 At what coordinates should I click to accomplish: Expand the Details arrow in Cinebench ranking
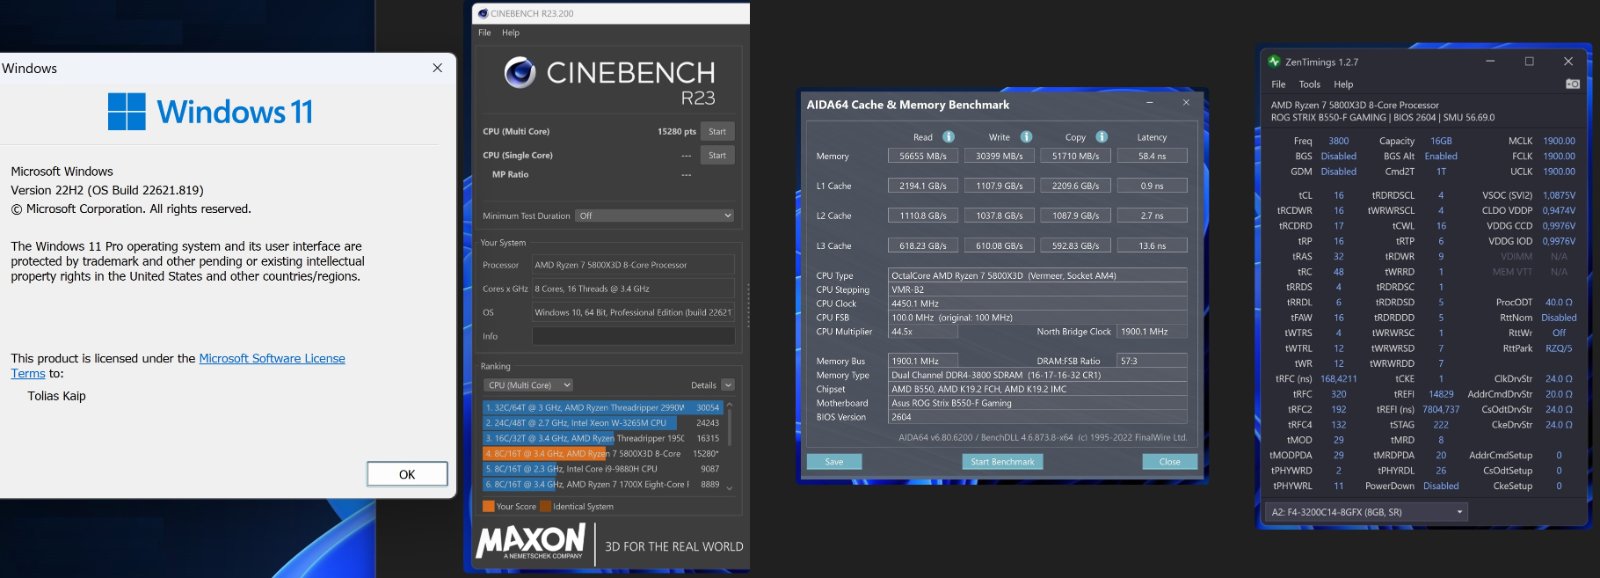(728, 385)
